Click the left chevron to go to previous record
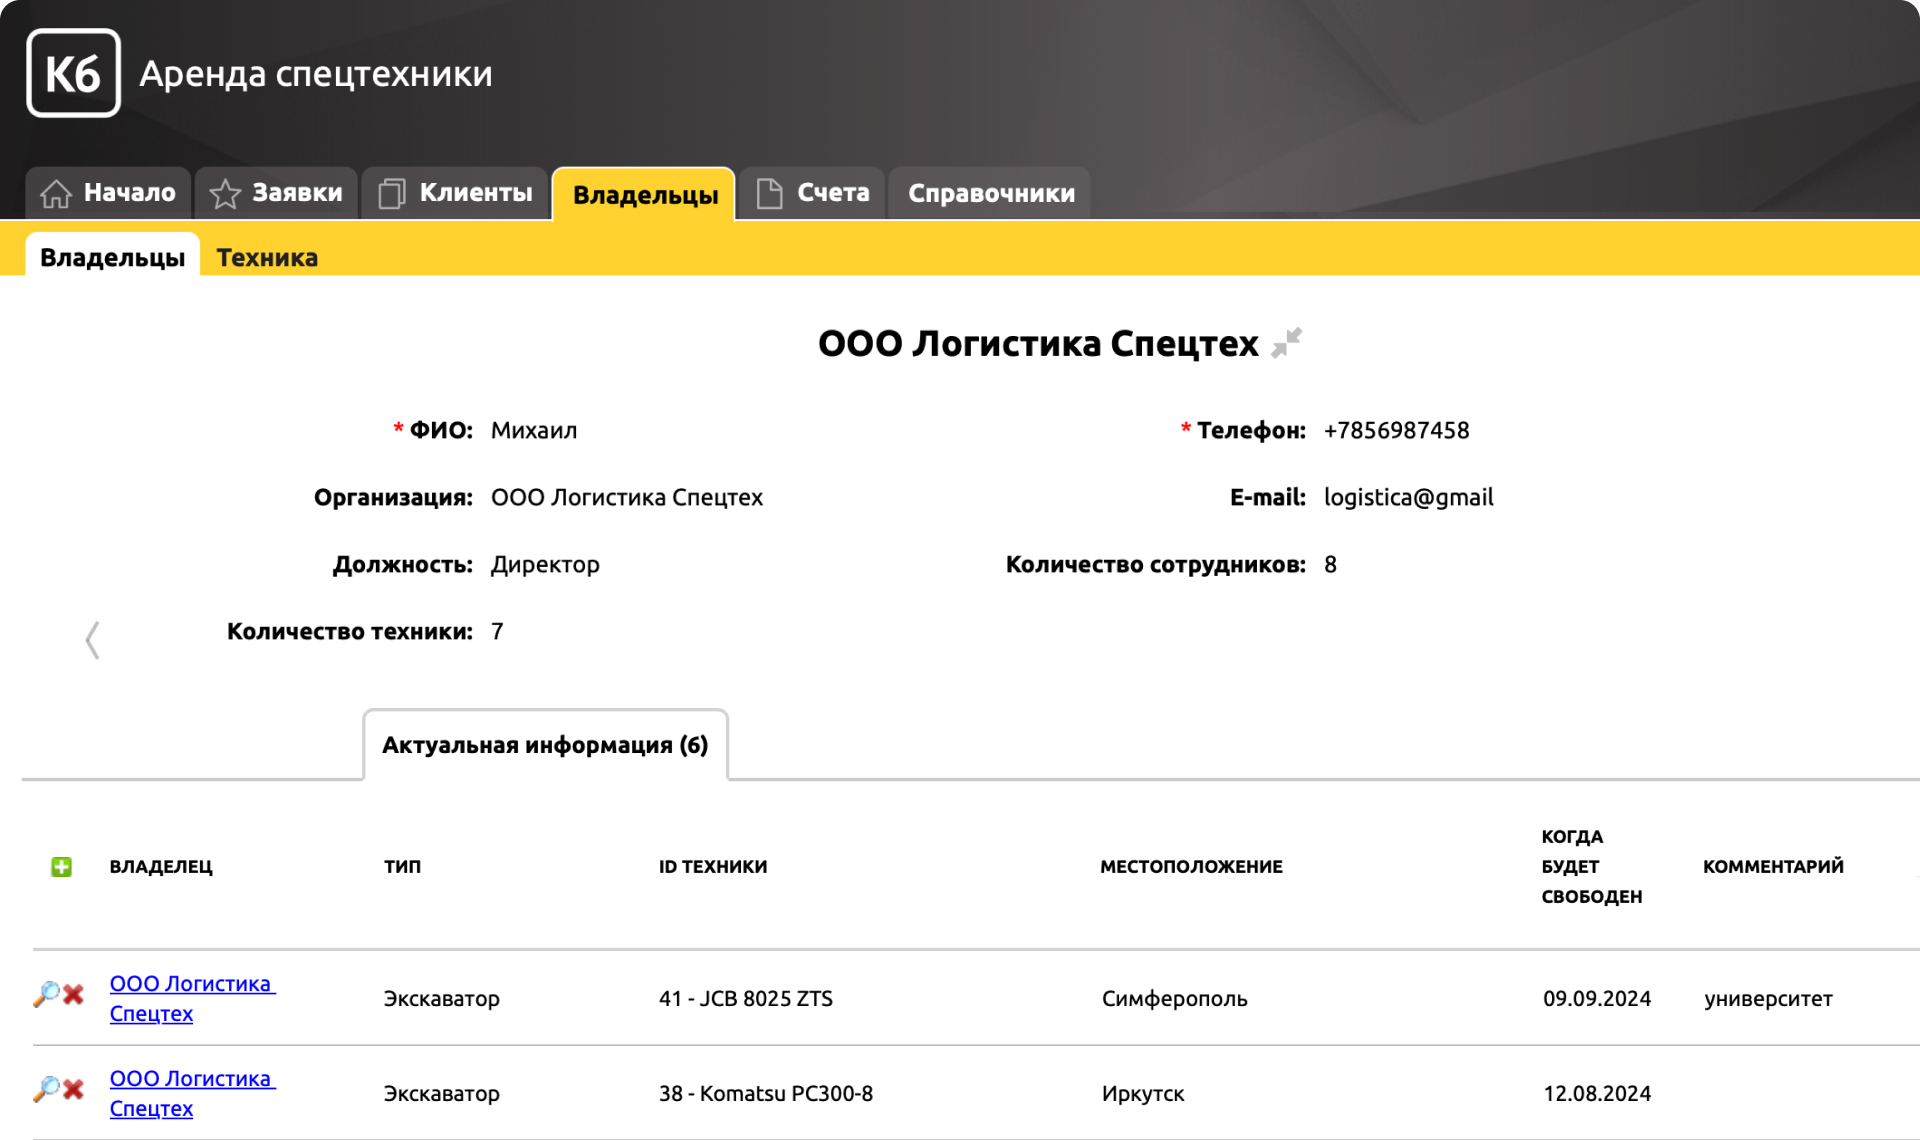 click(92, 640)
